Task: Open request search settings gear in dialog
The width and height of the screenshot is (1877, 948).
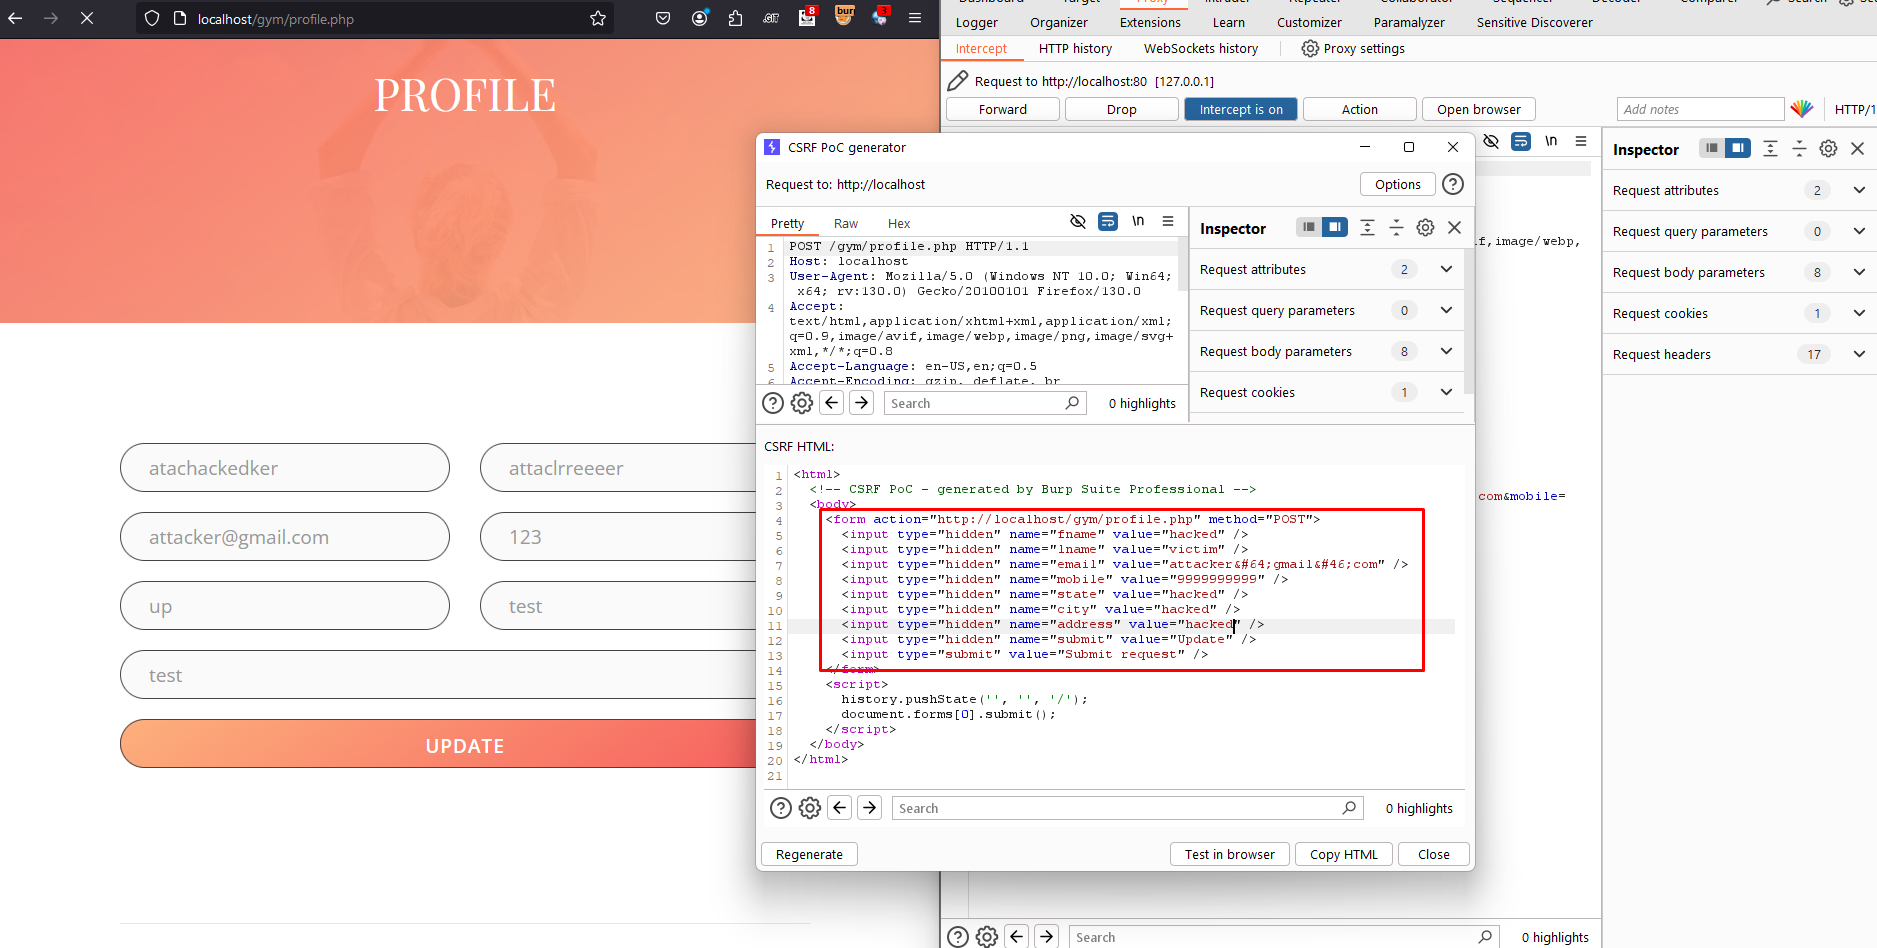Action: 802,403
